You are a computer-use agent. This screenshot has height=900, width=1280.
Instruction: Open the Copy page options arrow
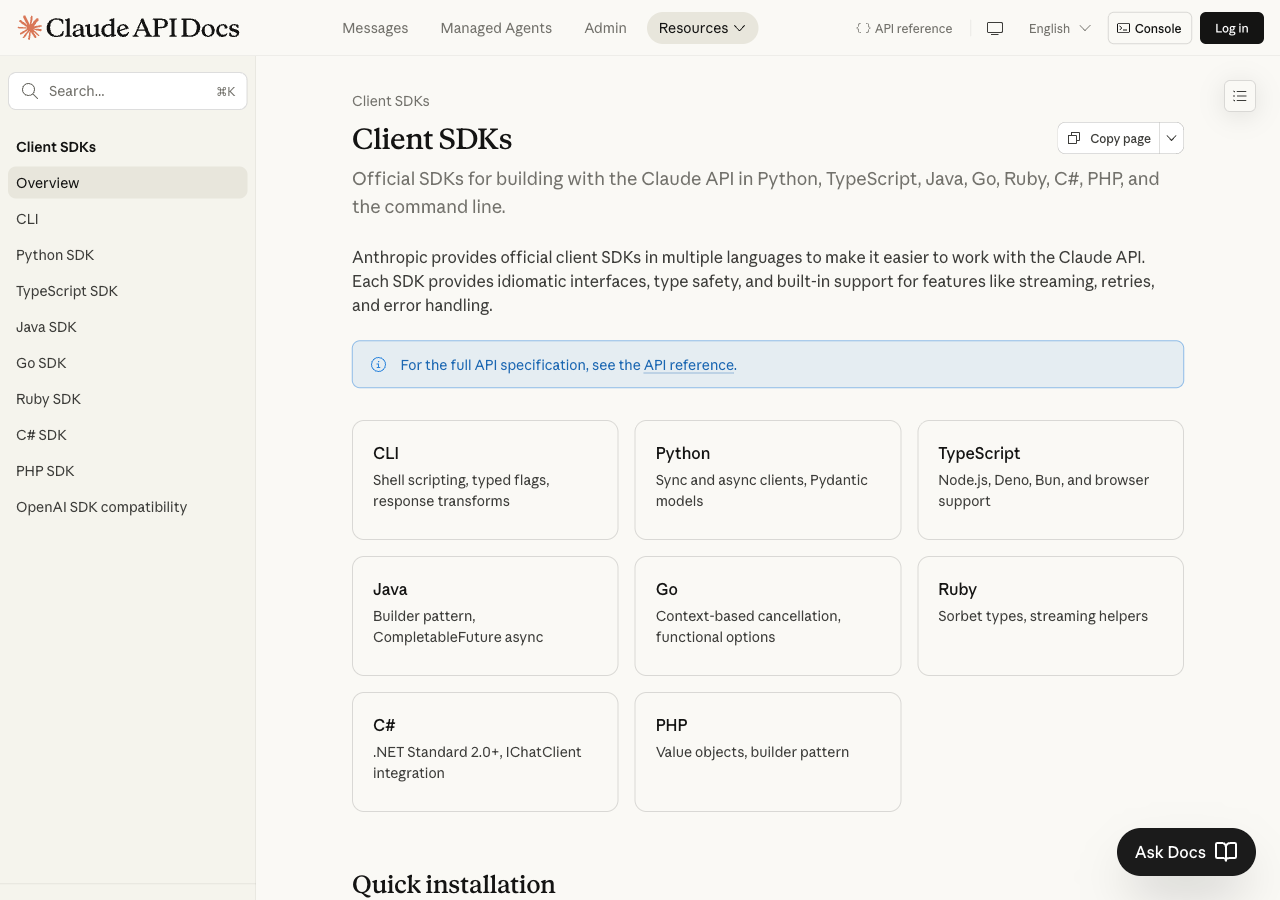1172,138
